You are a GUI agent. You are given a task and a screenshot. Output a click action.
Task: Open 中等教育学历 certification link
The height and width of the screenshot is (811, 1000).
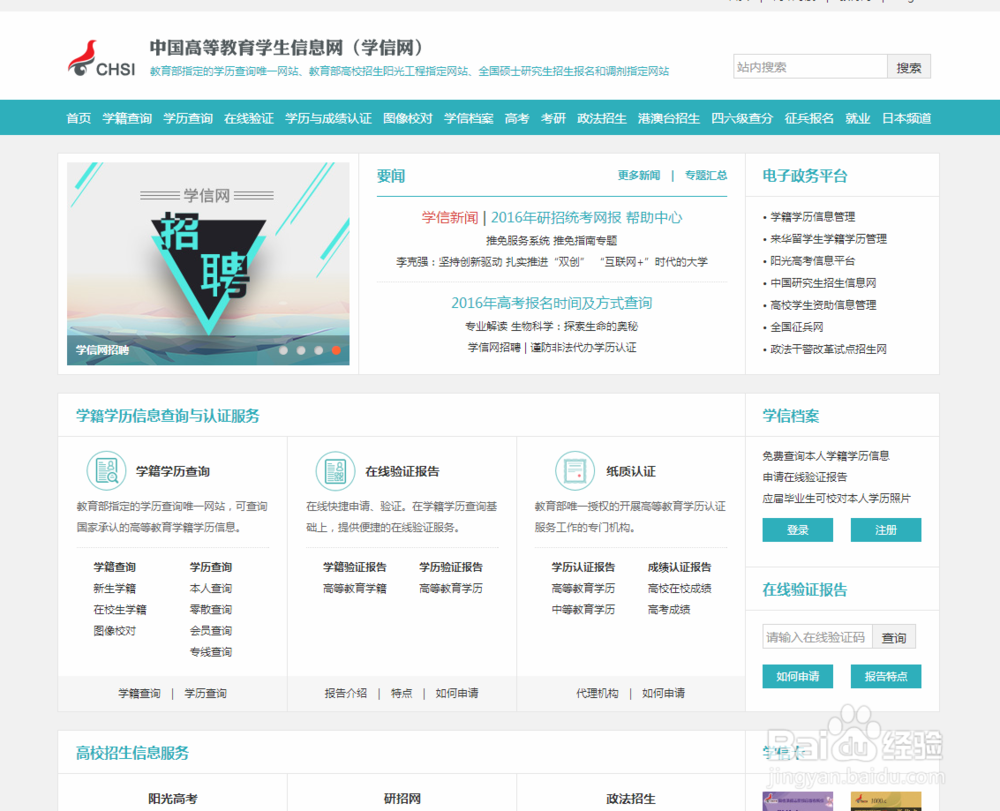click(584, 610)
